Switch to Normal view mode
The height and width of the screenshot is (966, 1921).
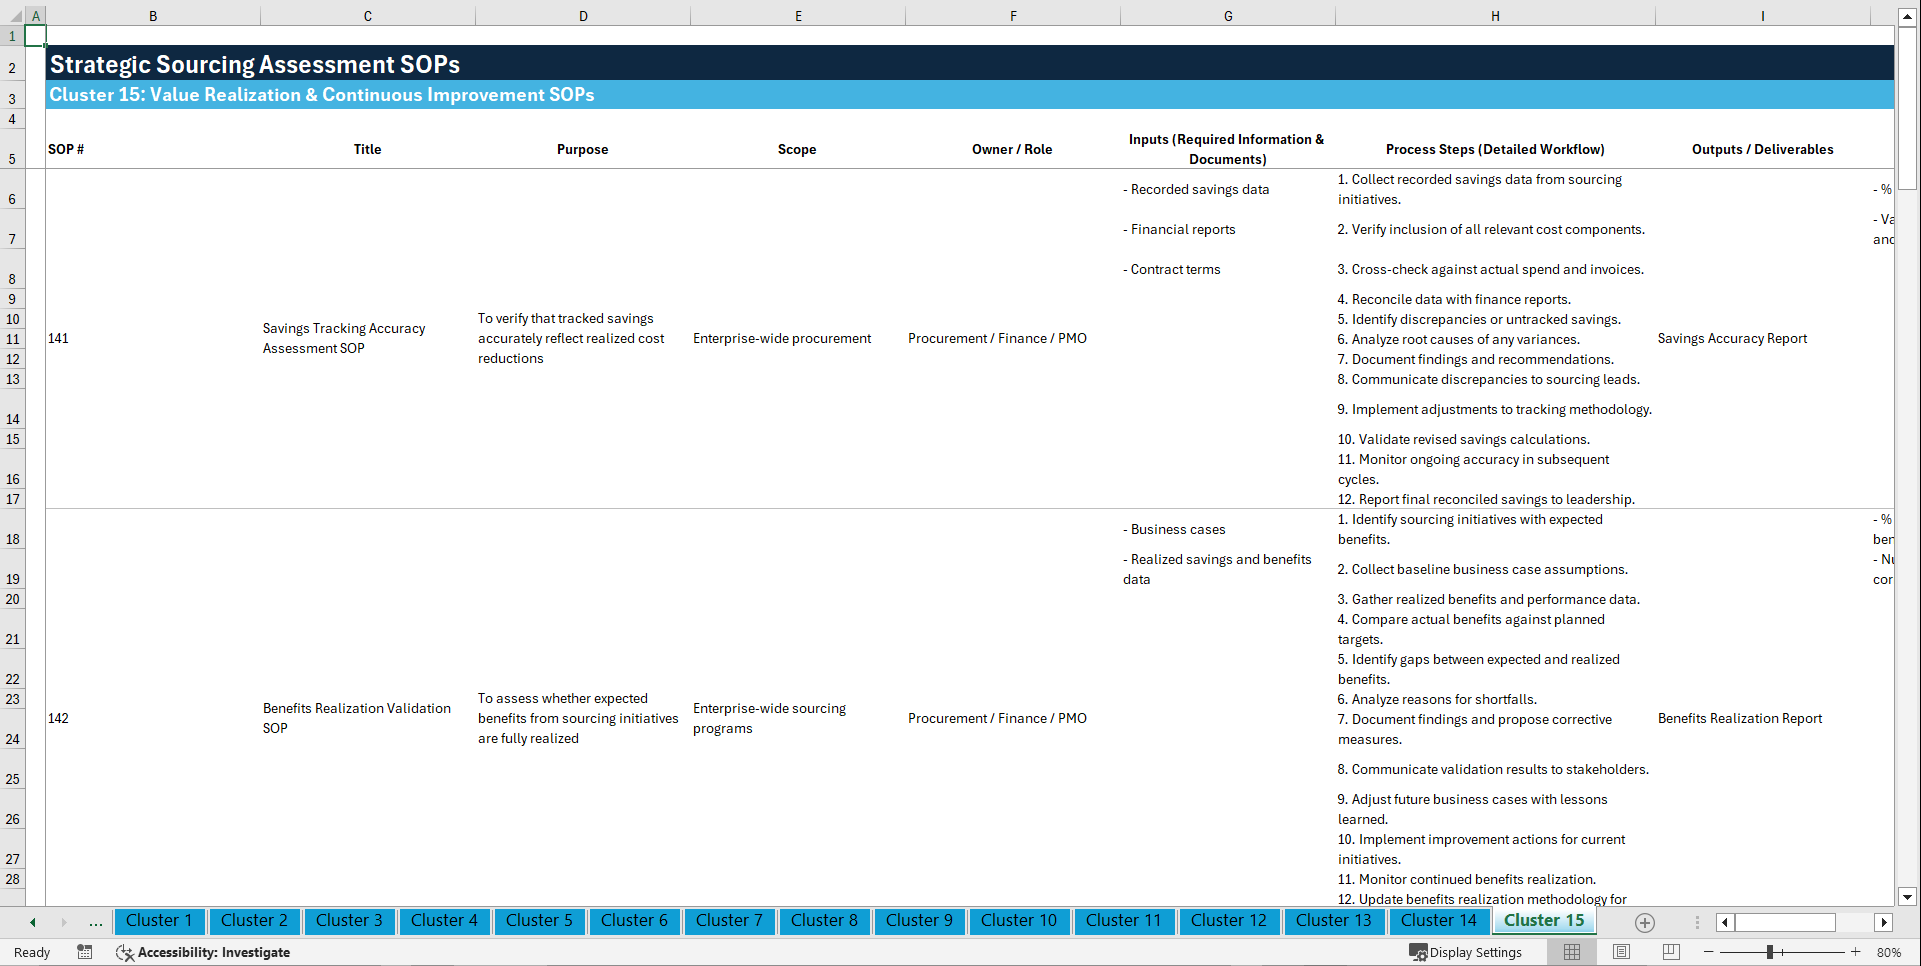(x=1571, y=952)
